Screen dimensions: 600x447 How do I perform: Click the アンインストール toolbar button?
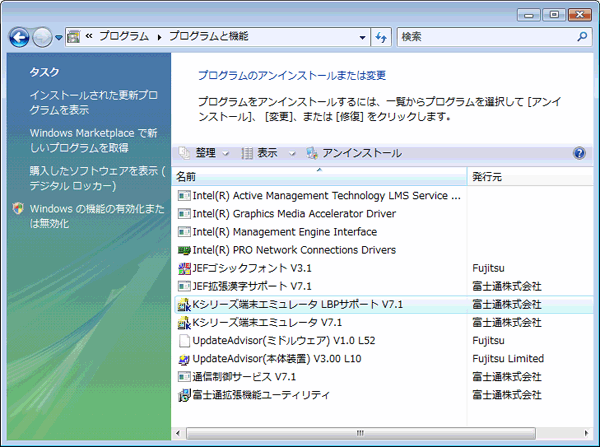pos(354,153)
